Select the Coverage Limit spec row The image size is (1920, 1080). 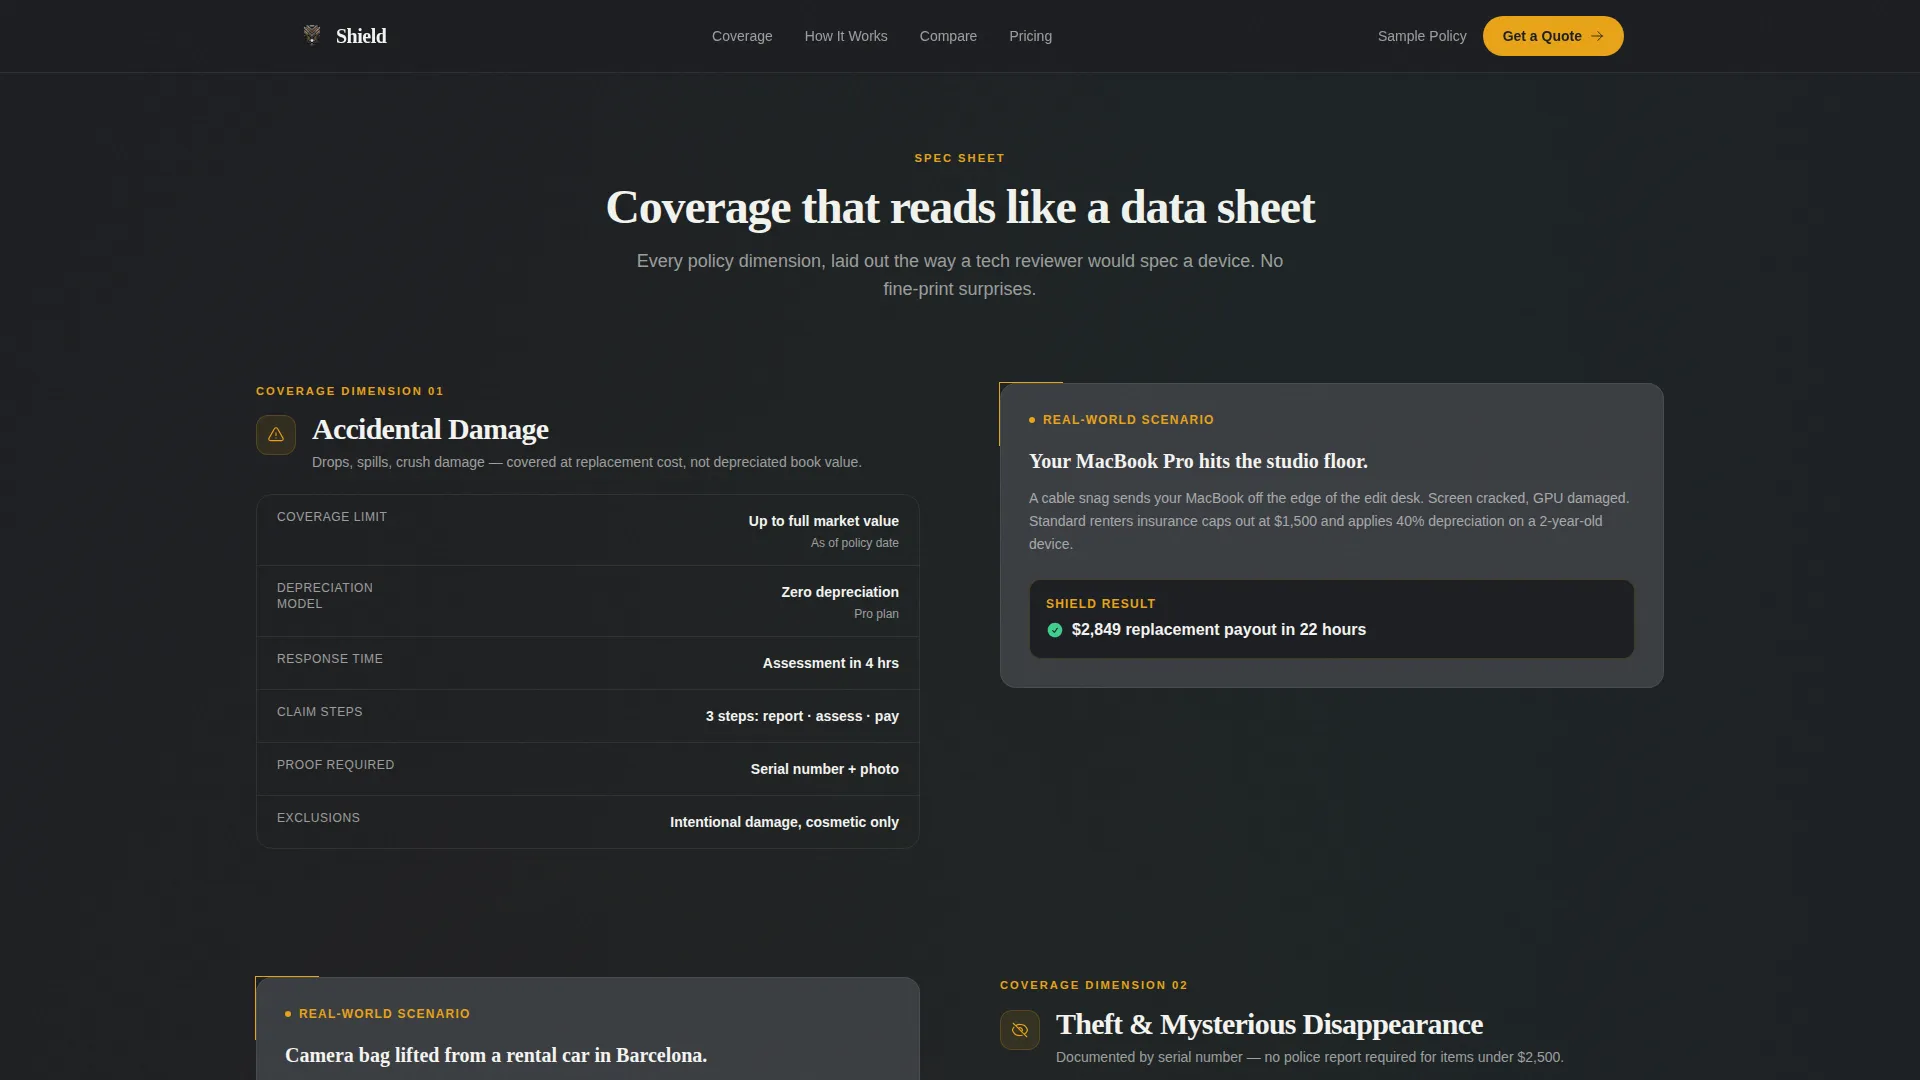click(588, 531)
